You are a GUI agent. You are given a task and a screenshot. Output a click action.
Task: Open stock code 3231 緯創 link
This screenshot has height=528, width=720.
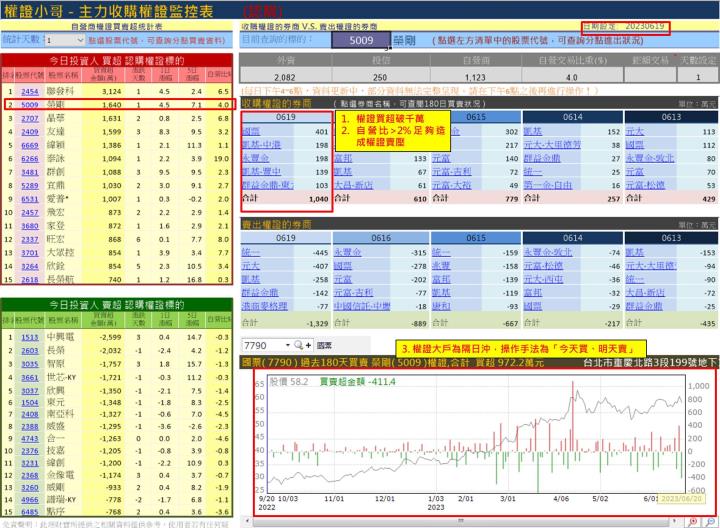pos(29,463)
